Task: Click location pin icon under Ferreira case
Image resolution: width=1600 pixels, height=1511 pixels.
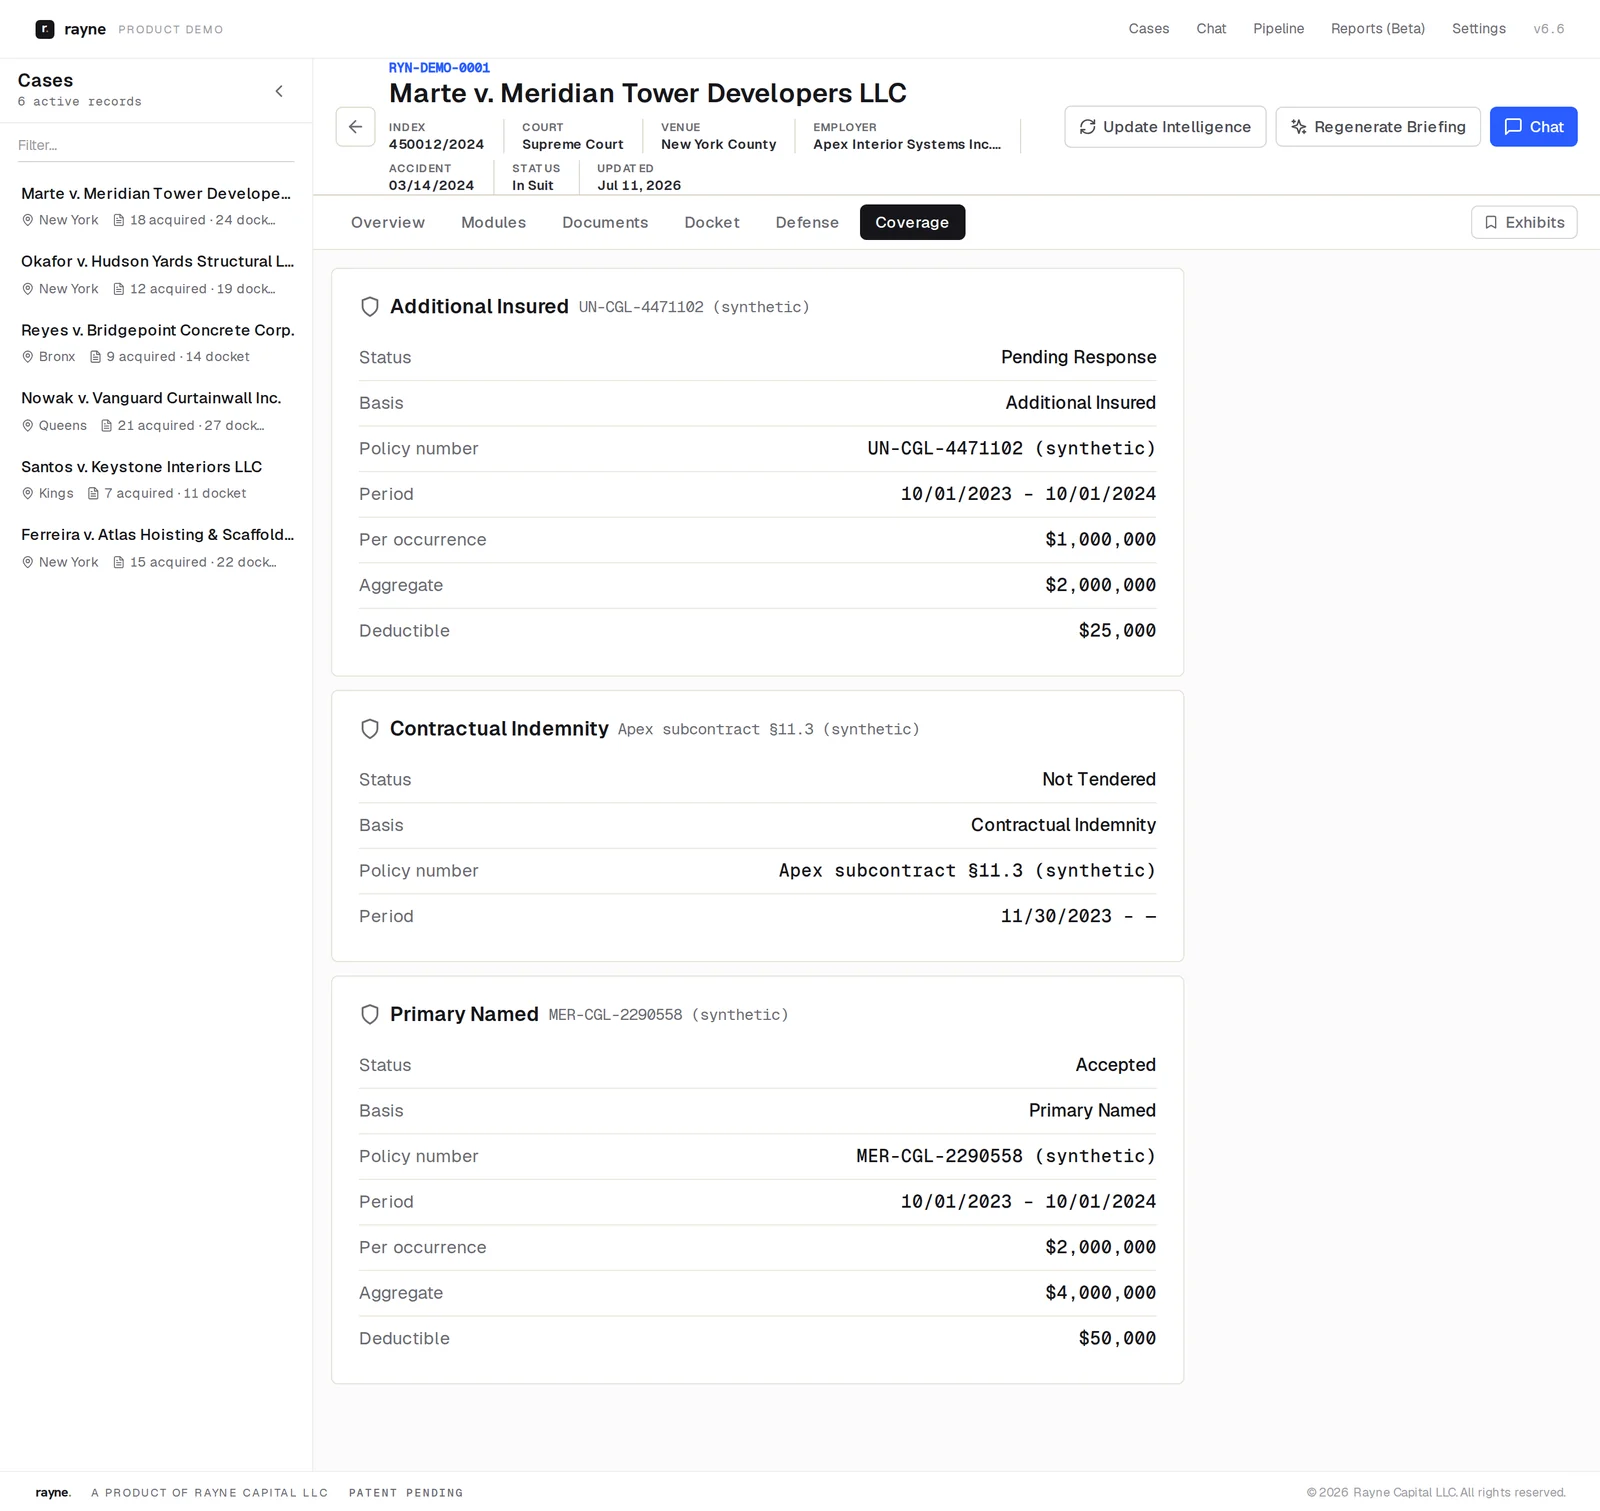Action: pos(28,563)
